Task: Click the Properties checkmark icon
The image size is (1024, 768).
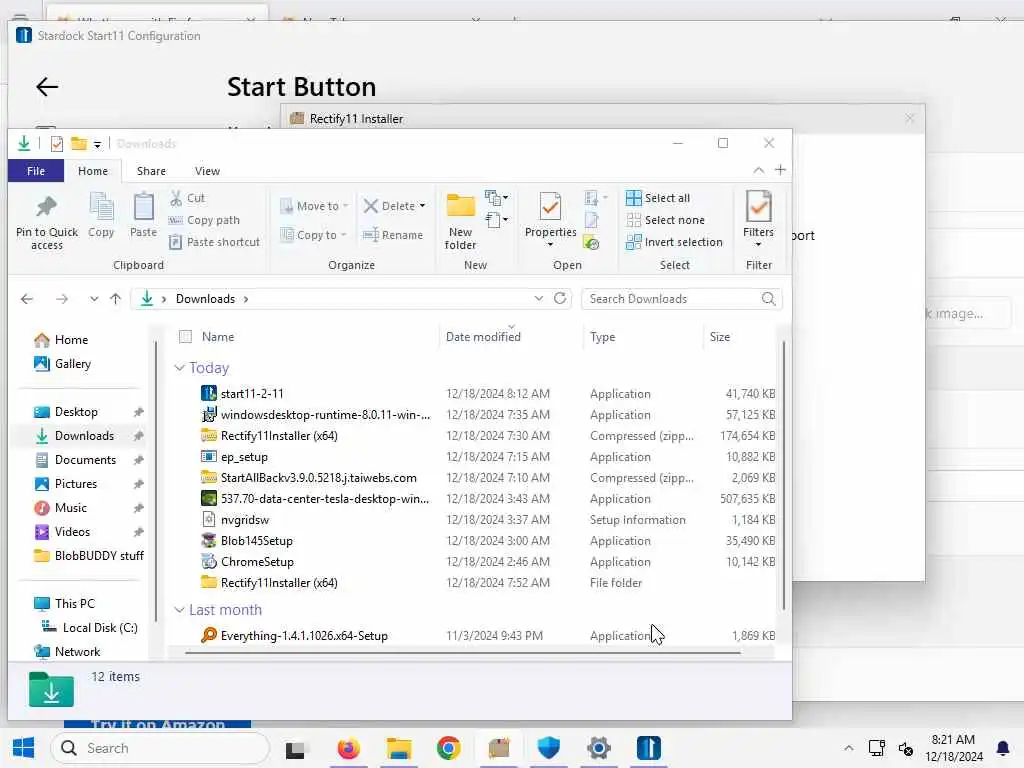Action: 550,207
